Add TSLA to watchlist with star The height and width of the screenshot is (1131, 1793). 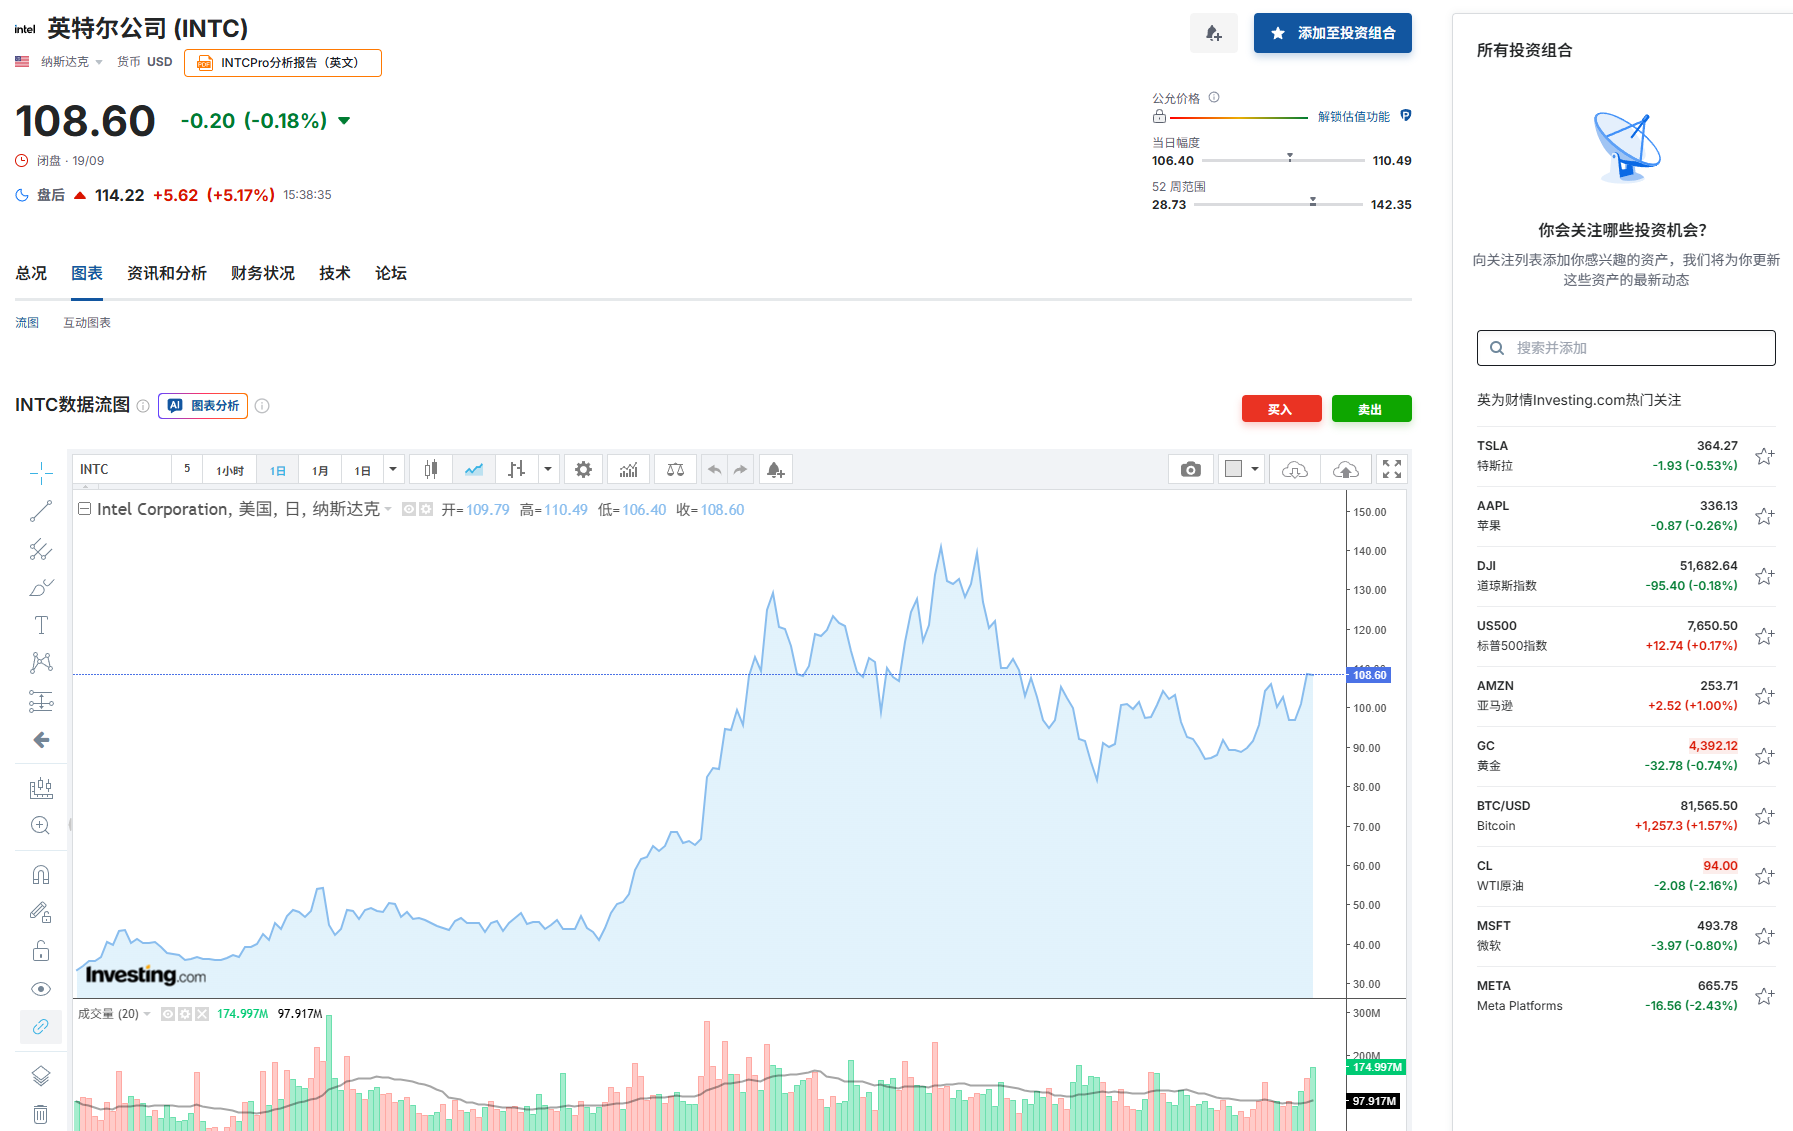tap(1764, 457)
